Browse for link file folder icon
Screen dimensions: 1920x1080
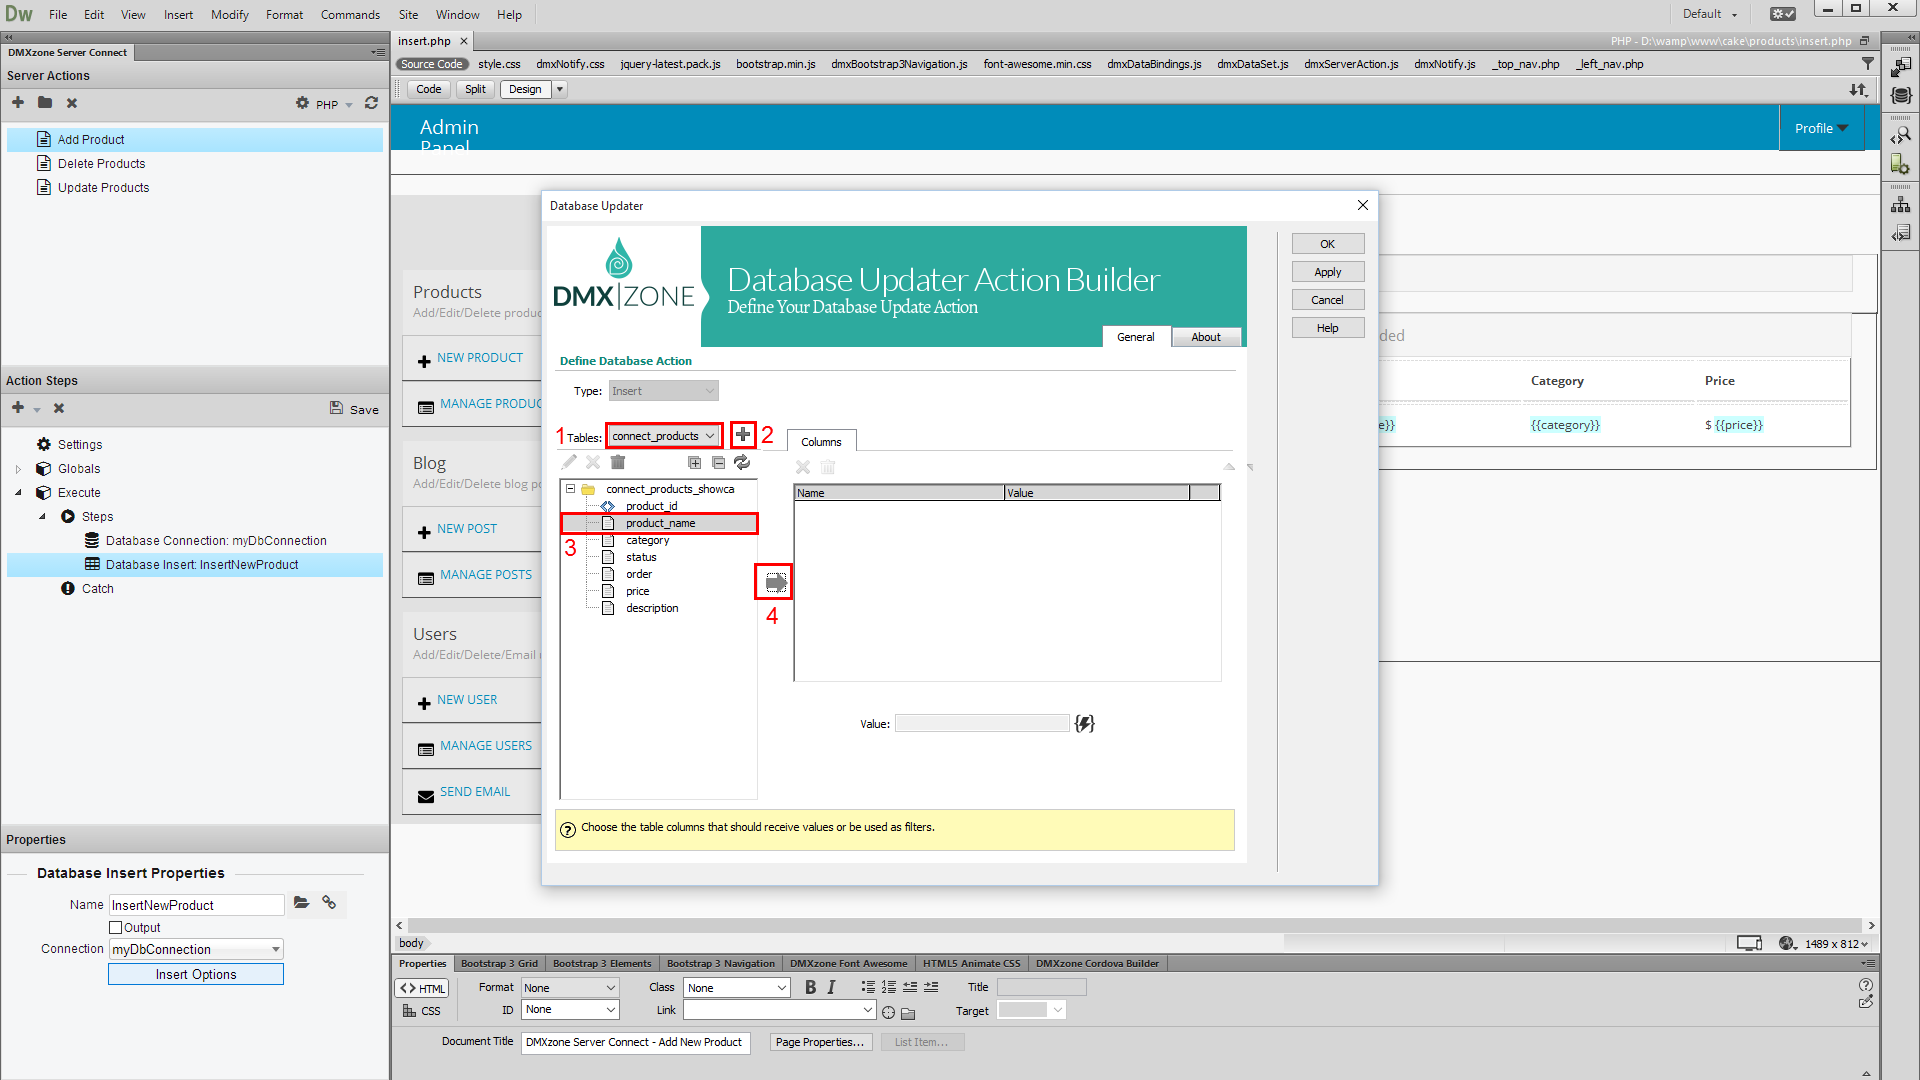(908, 1012)
